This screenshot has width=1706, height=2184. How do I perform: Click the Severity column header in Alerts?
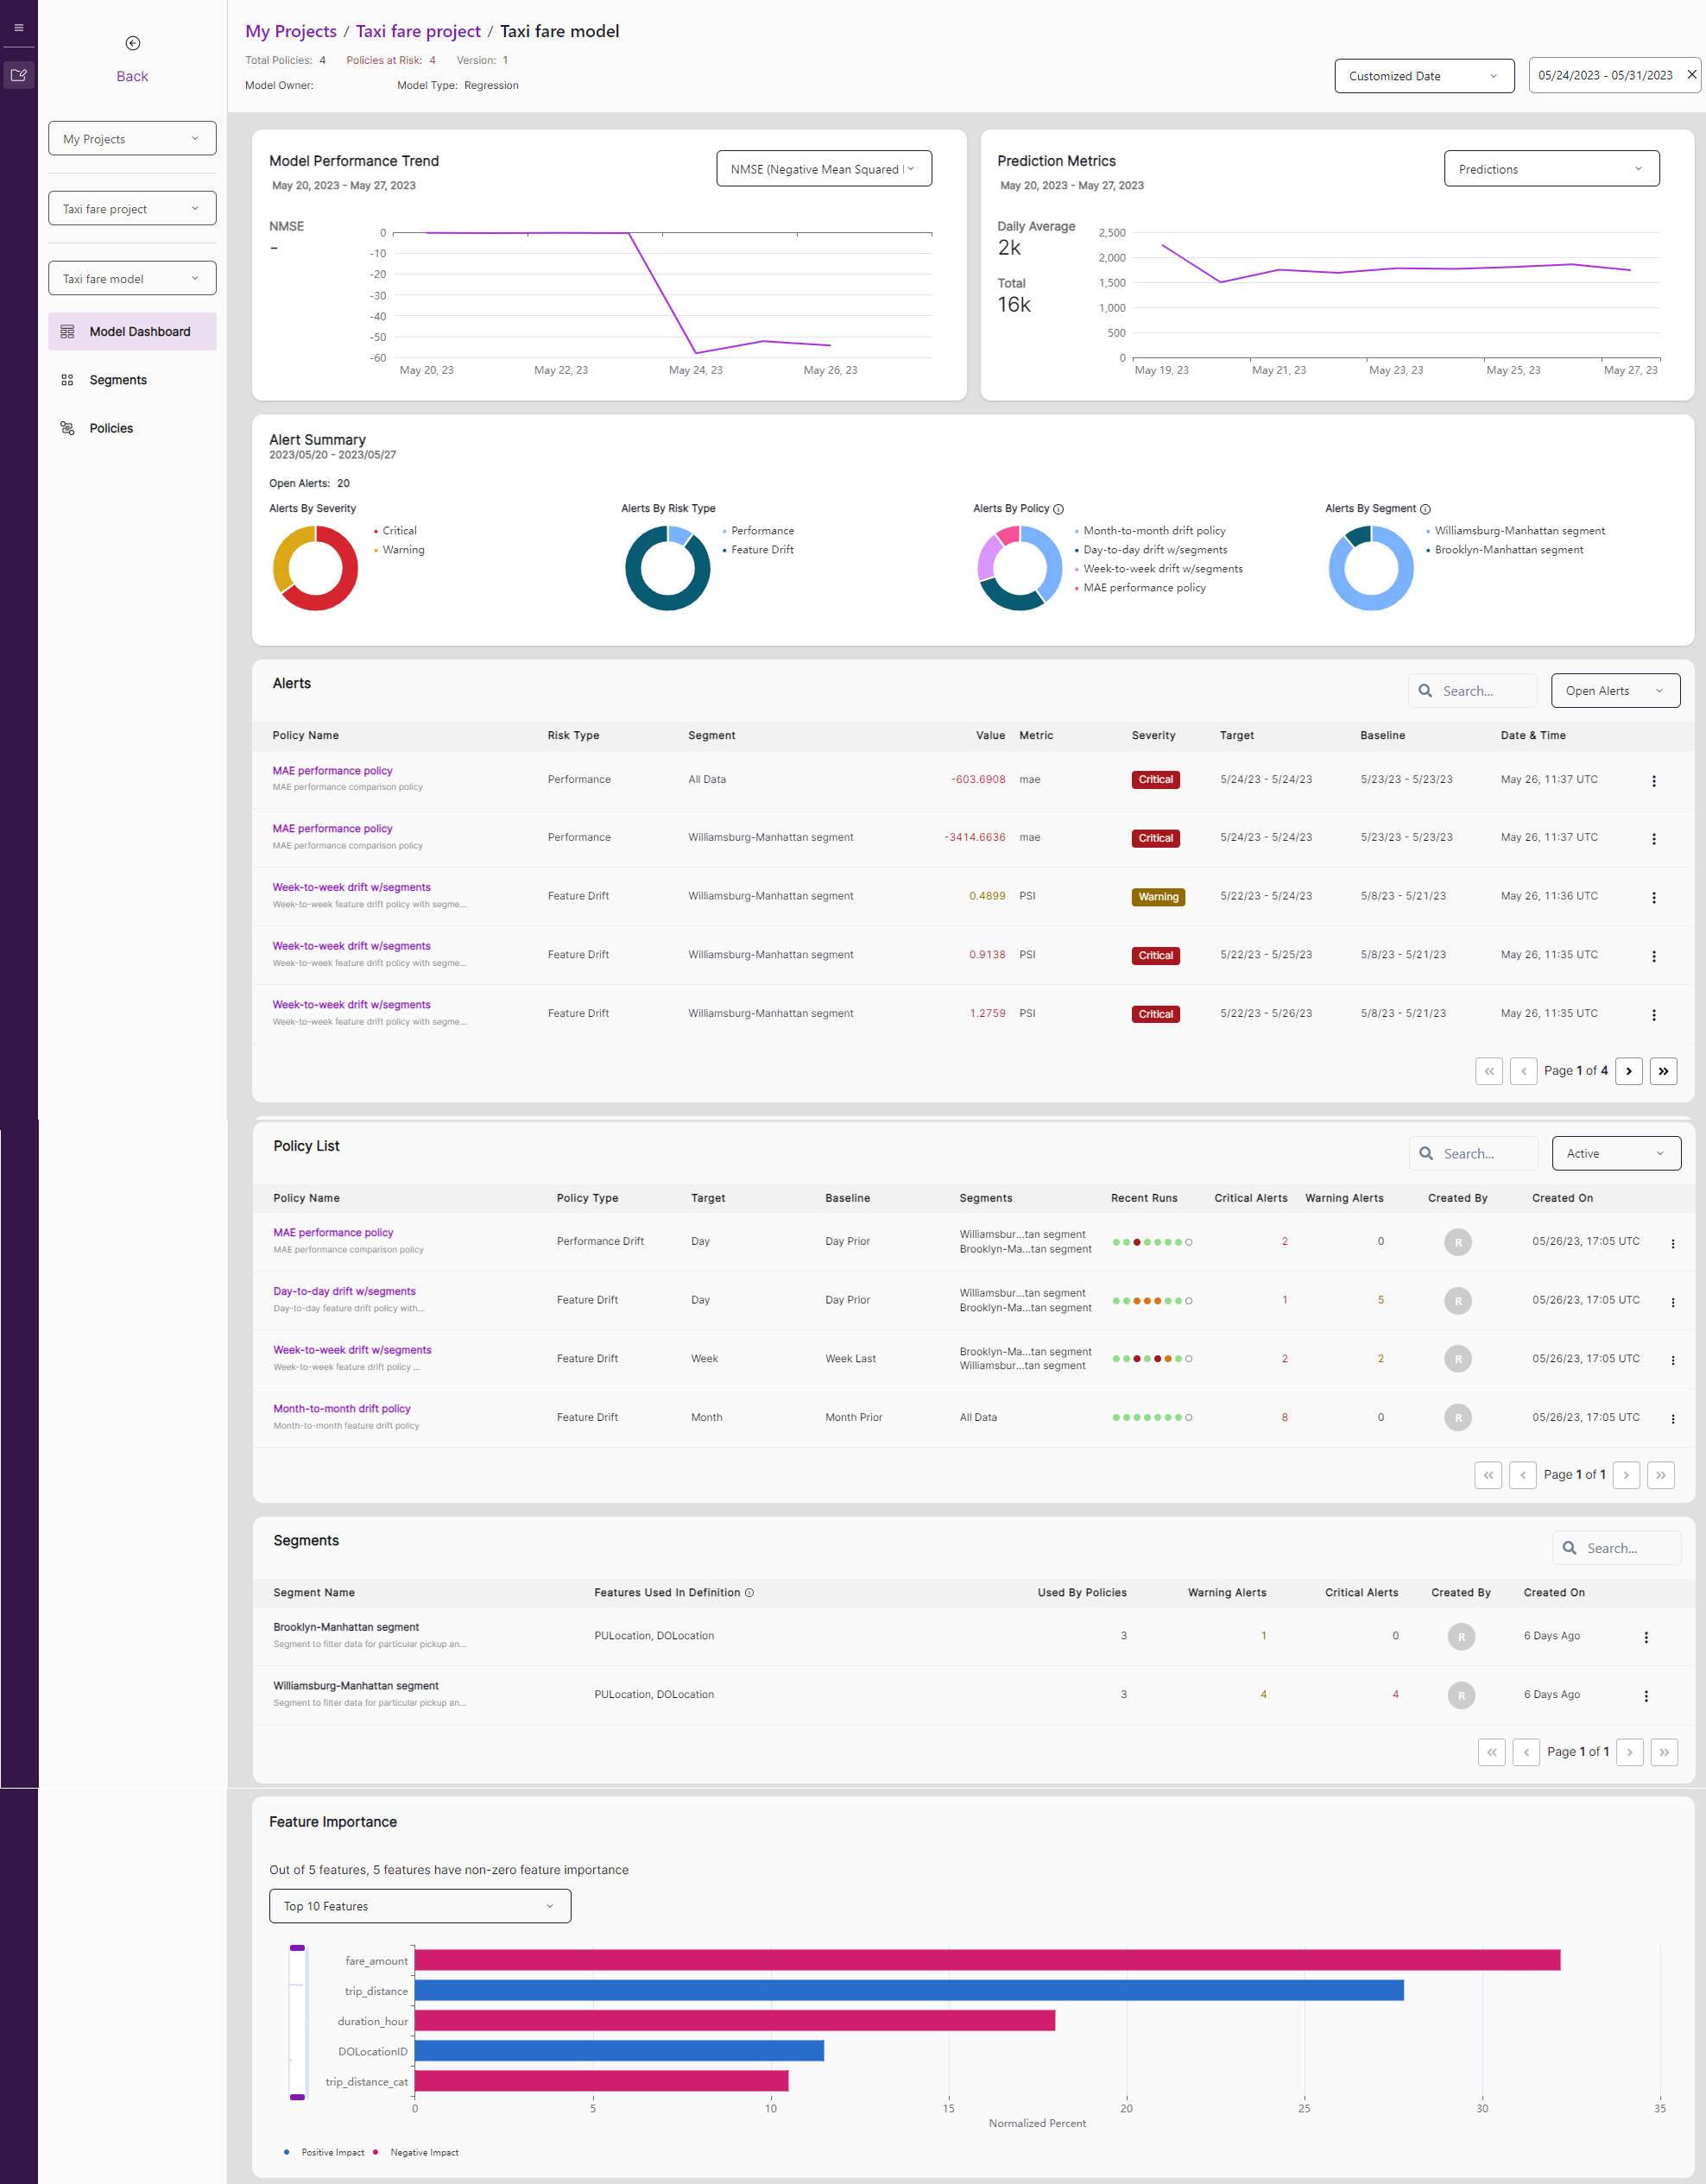point(1153,735)
